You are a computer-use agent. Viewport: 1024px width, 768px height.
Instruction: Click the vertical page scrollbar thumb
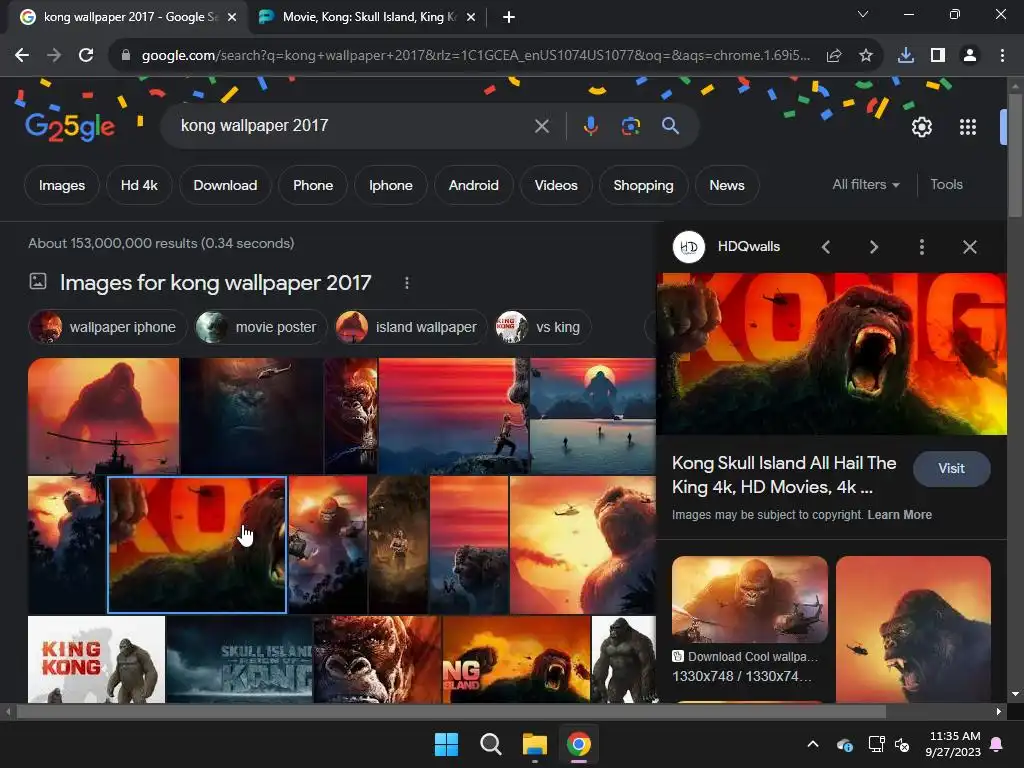tap(1015, 155)
